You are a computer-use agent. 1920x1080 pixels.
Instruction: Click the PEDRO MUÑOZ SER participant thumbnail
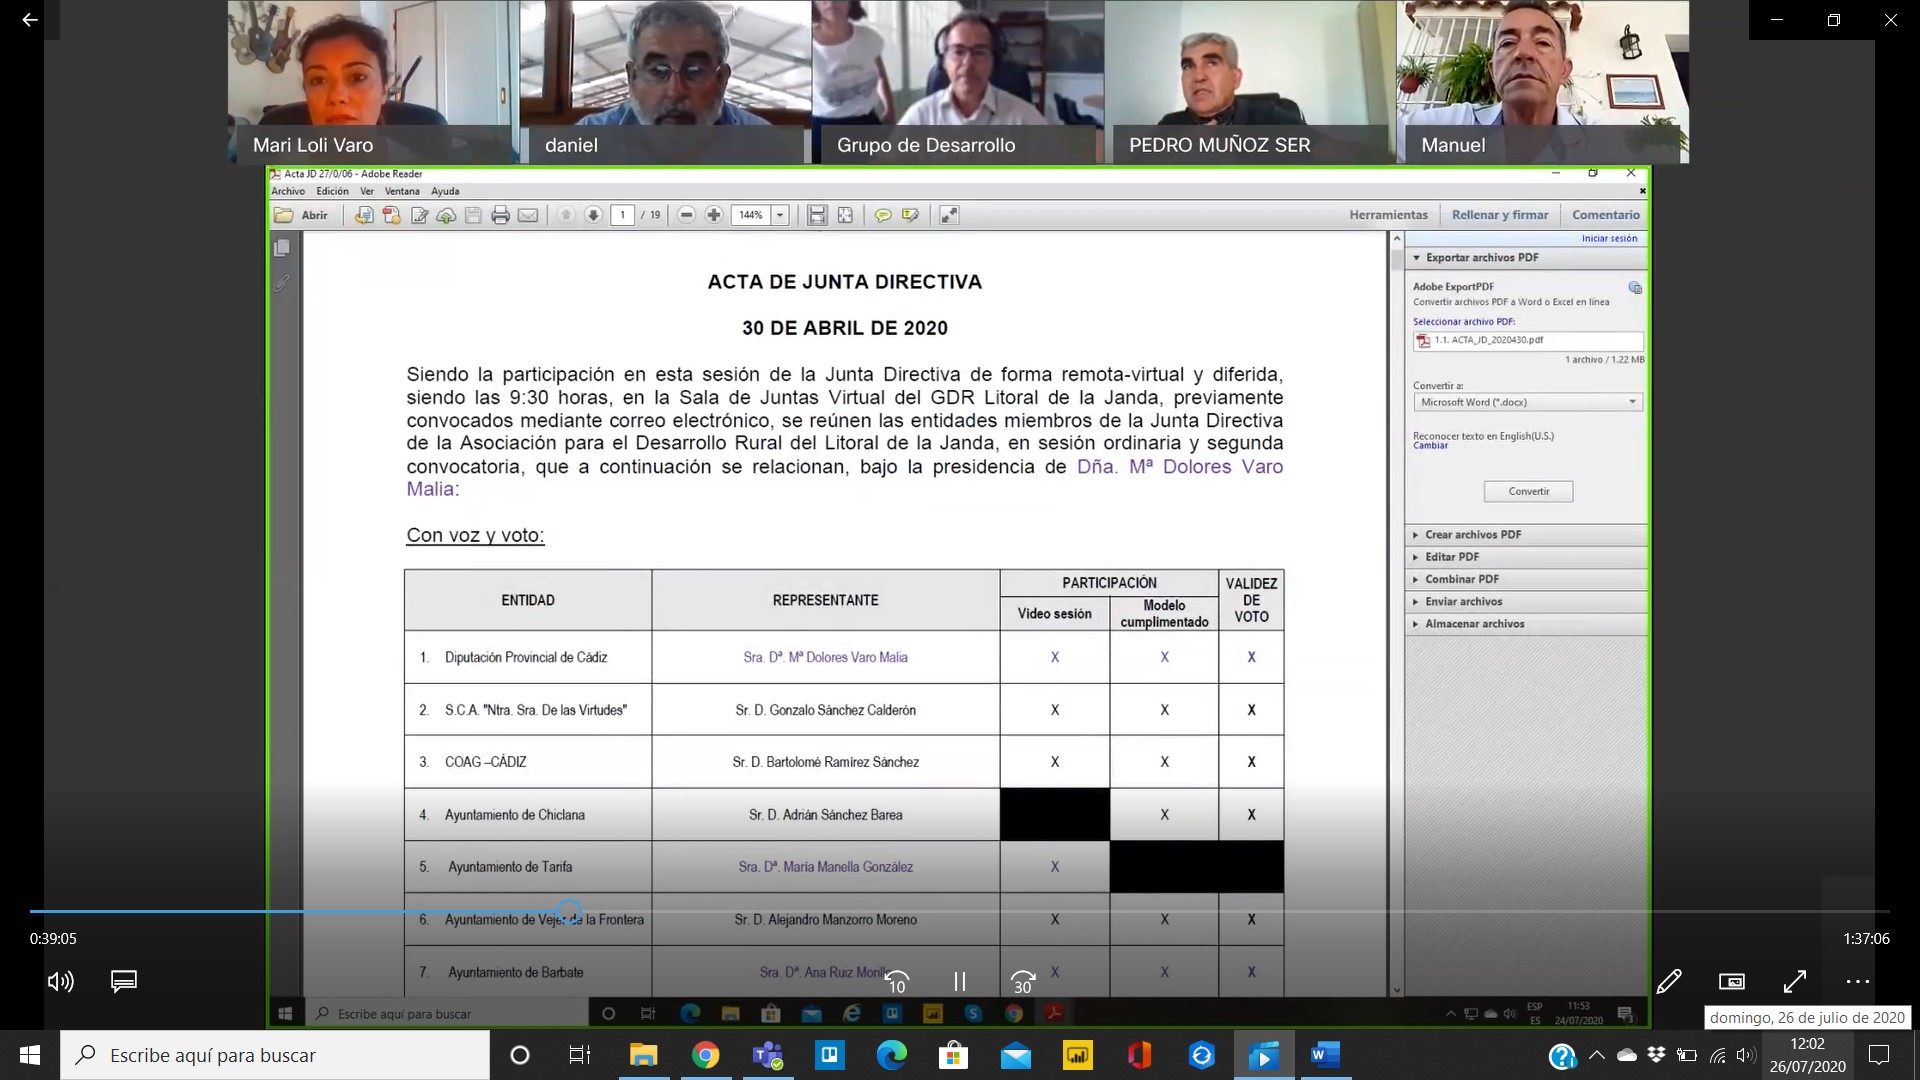[x=1250, y=82]
